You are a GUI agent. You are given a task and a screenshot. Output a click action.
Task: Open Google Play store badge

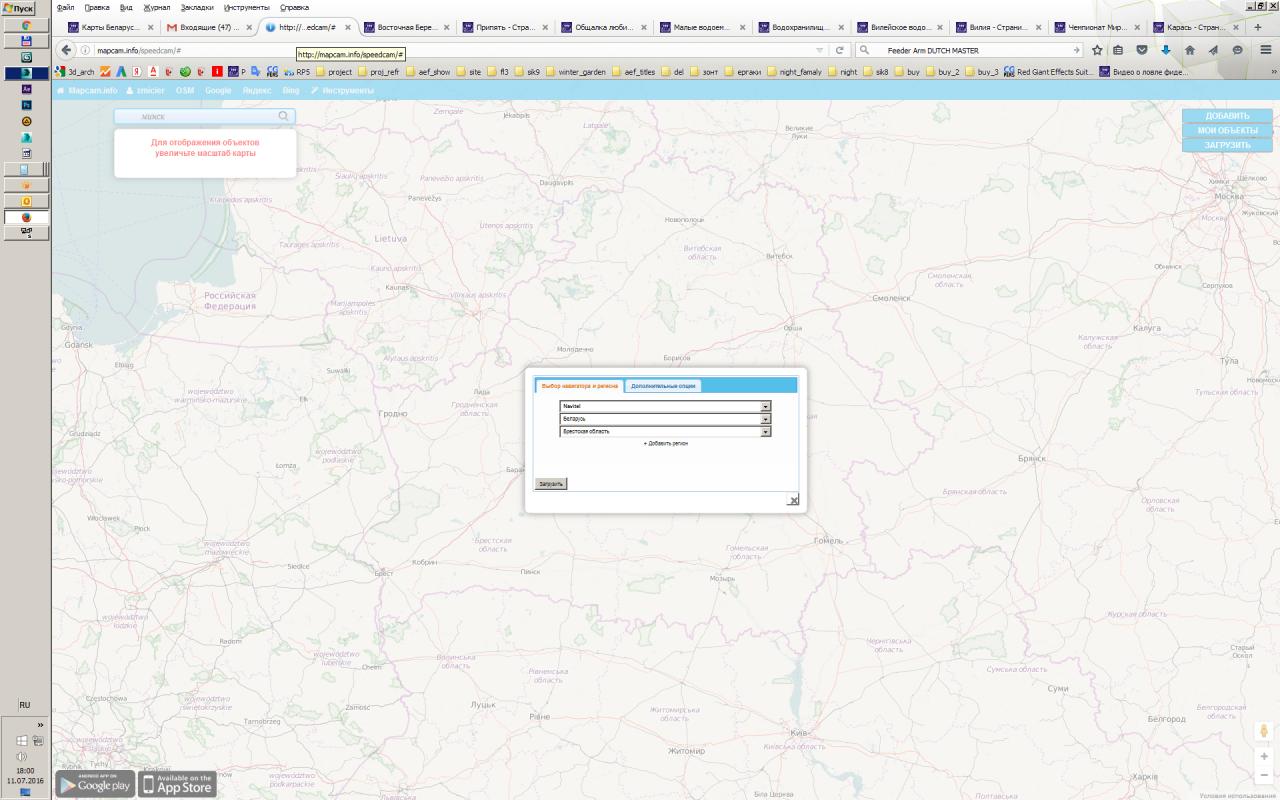tap(95, 784)
